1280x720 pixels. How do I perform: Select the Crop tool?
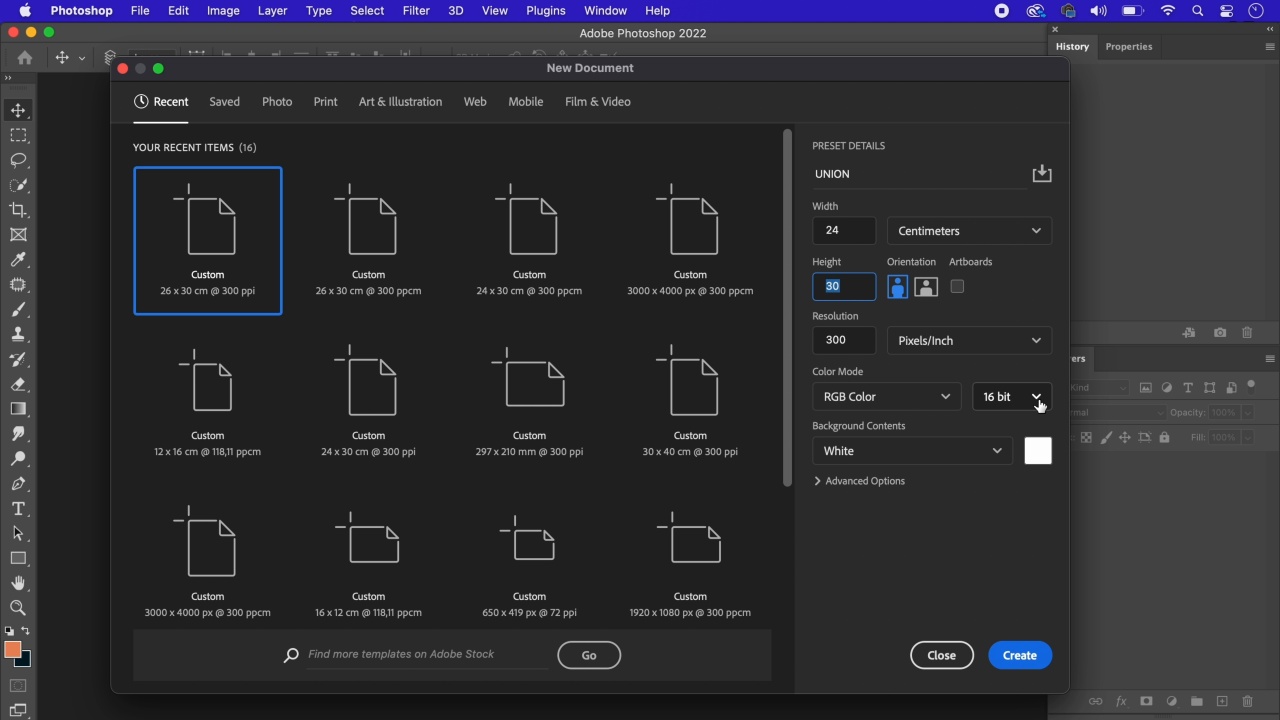[x=18, y=210]
